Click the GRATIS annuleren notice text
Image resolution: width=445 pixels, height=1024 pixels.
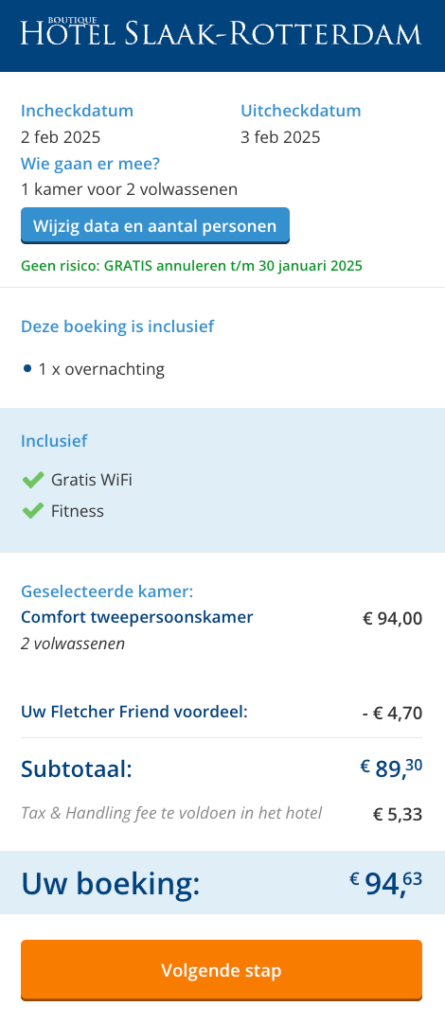coord(191,266)
